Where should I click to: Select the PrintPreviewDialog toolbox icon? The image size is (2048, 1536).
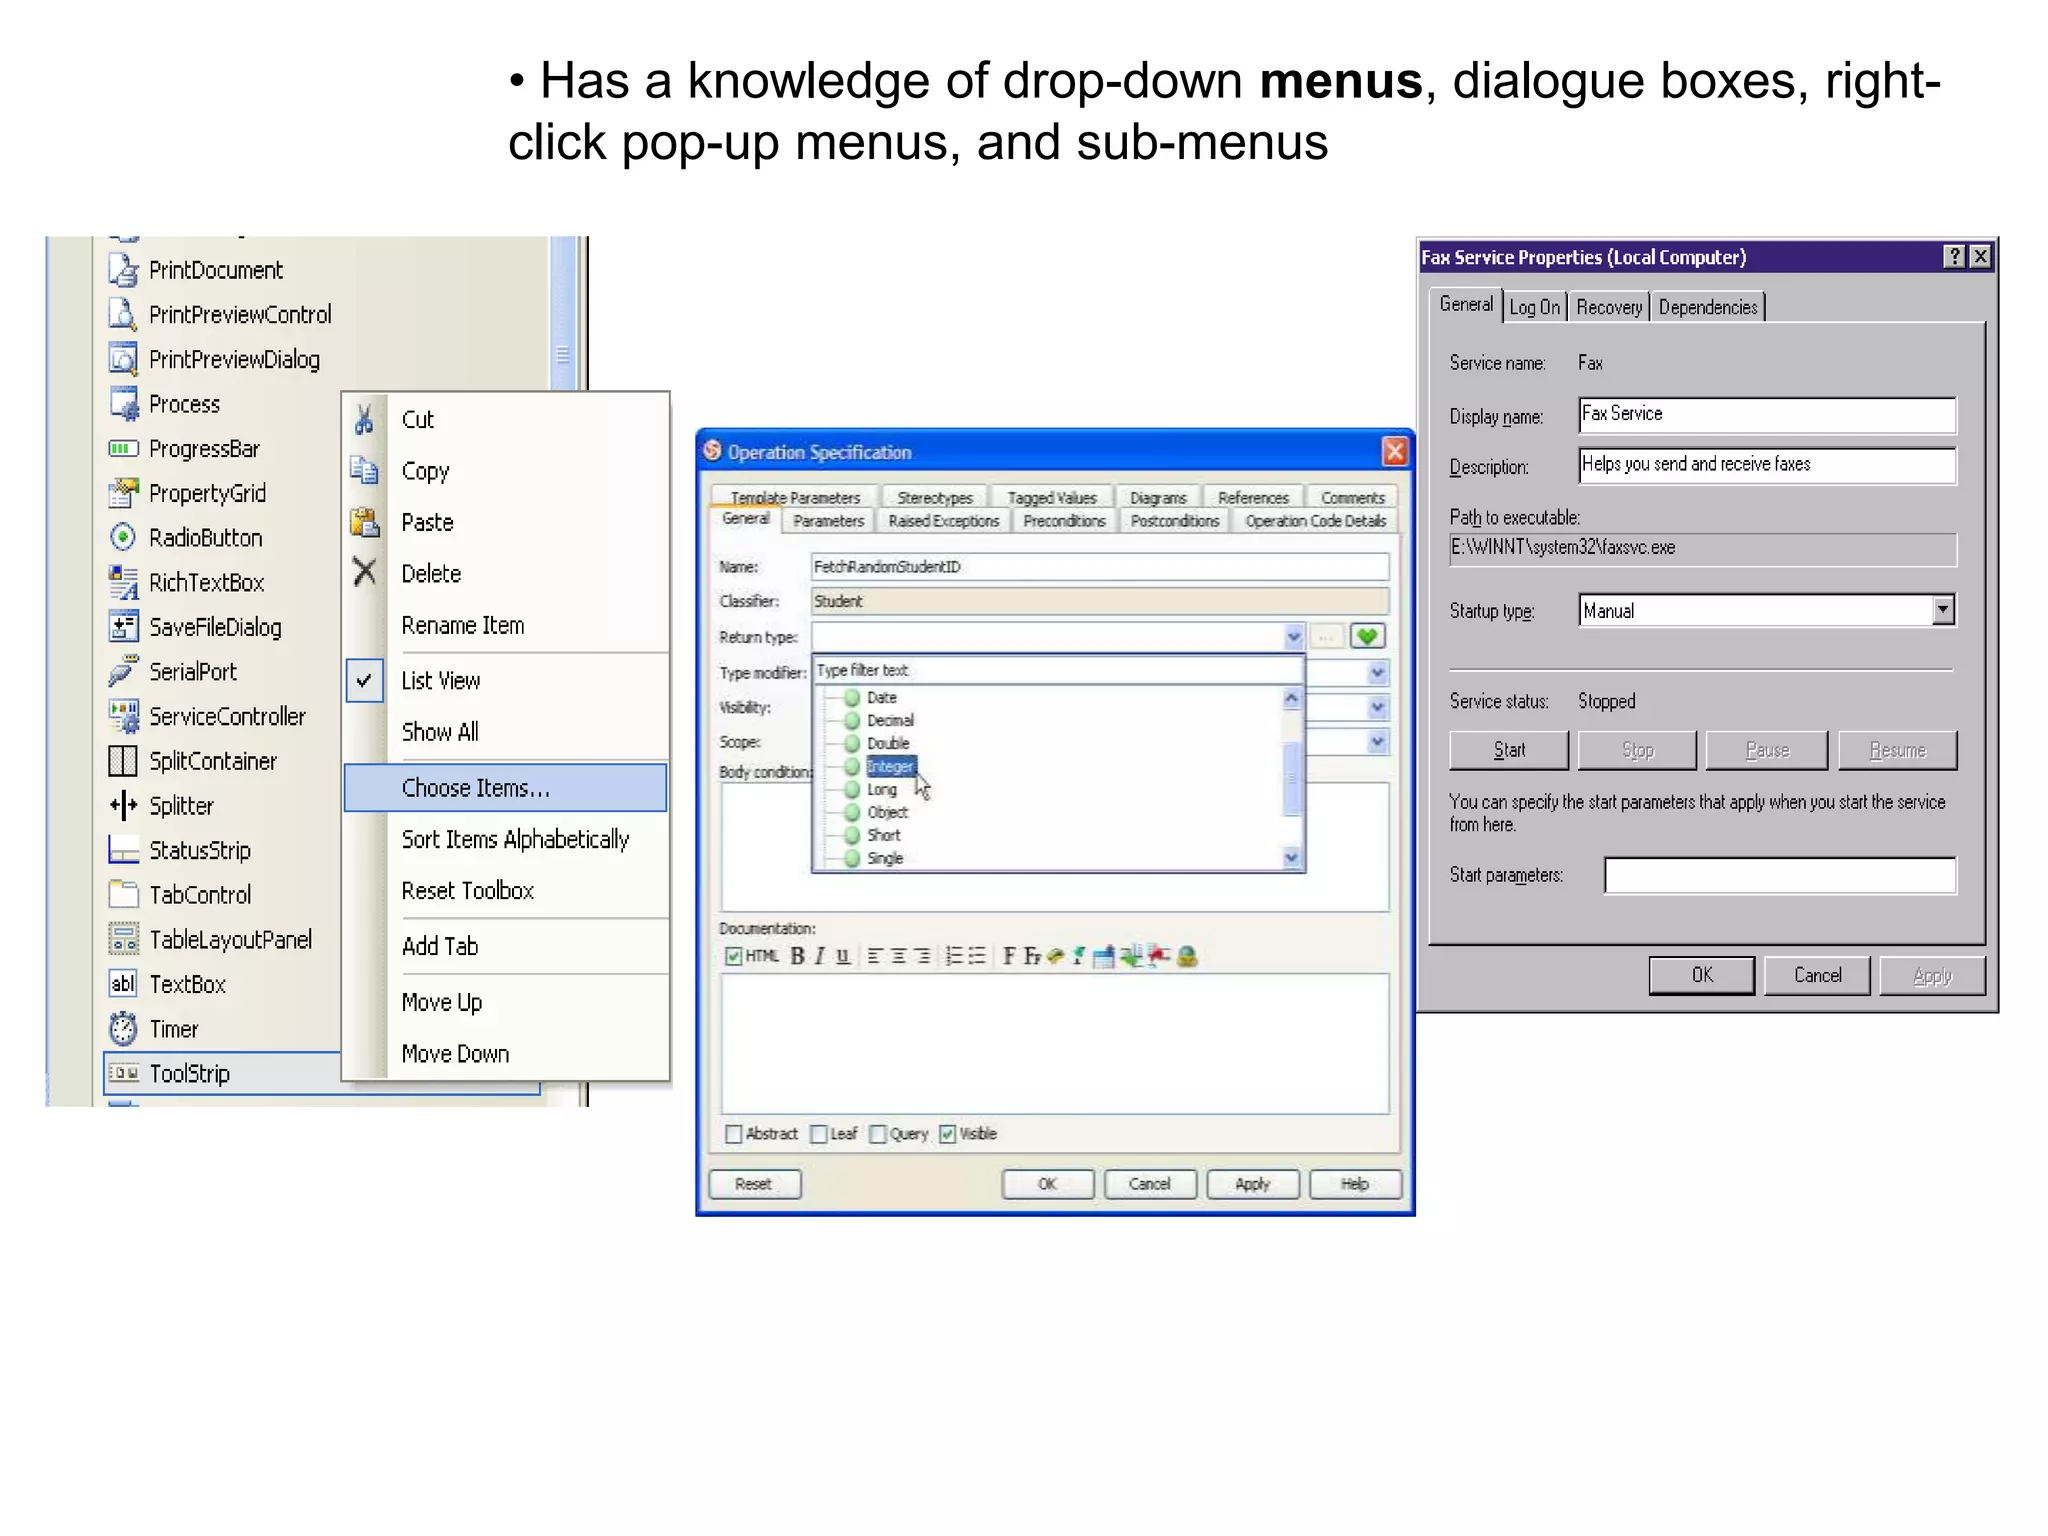pos(123,358)
